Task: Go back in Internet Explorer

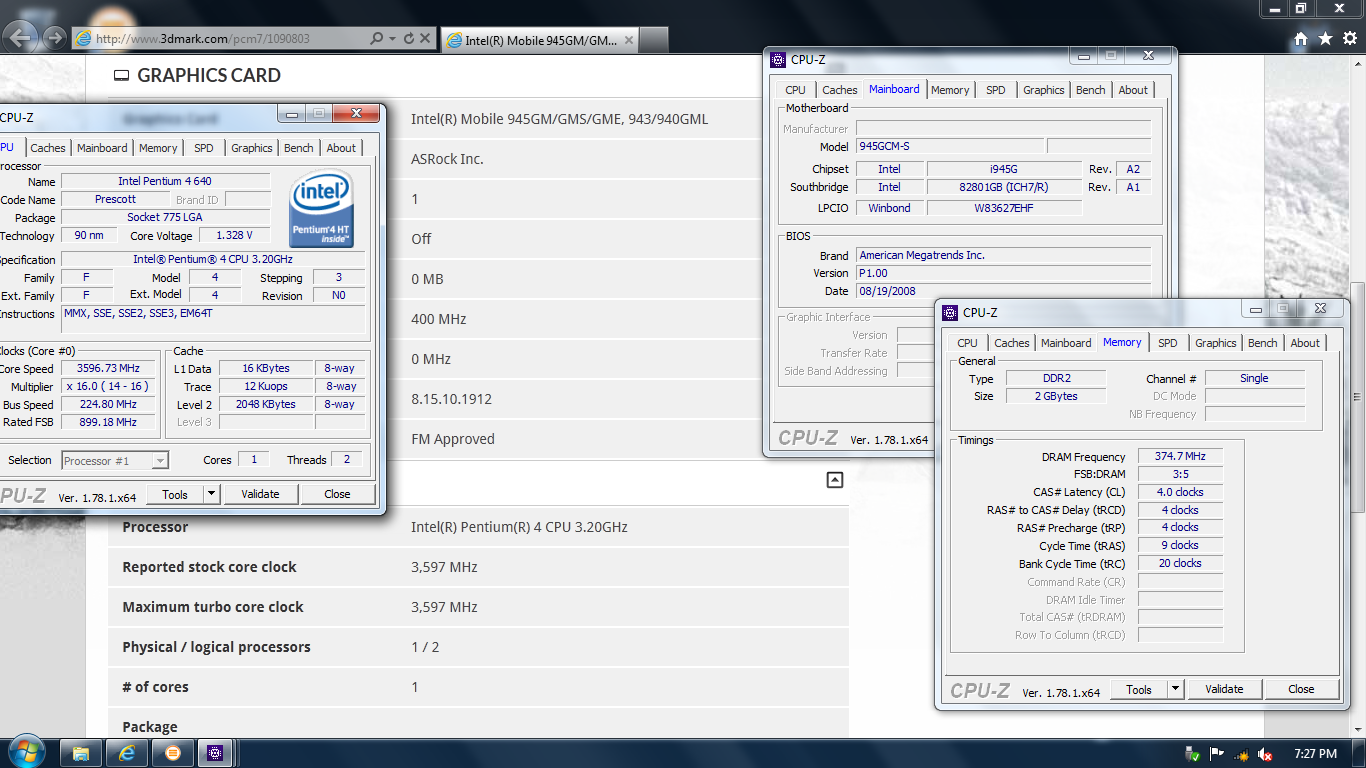Action: [x=22, y=39]
